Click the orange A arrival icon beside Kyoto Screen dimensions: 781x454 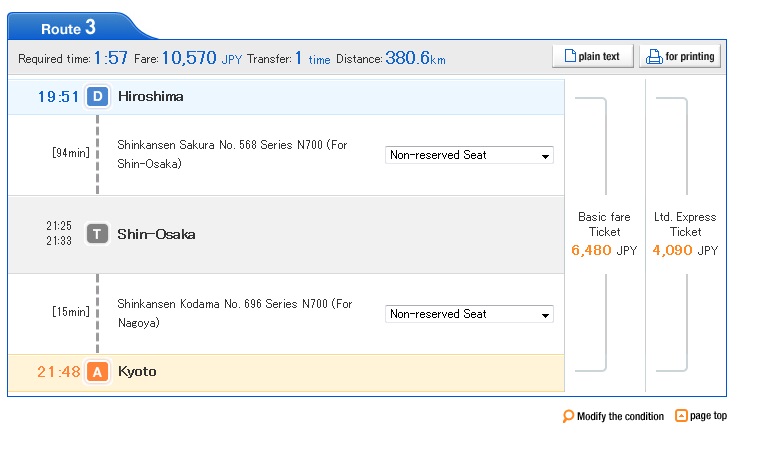[98, 371]
